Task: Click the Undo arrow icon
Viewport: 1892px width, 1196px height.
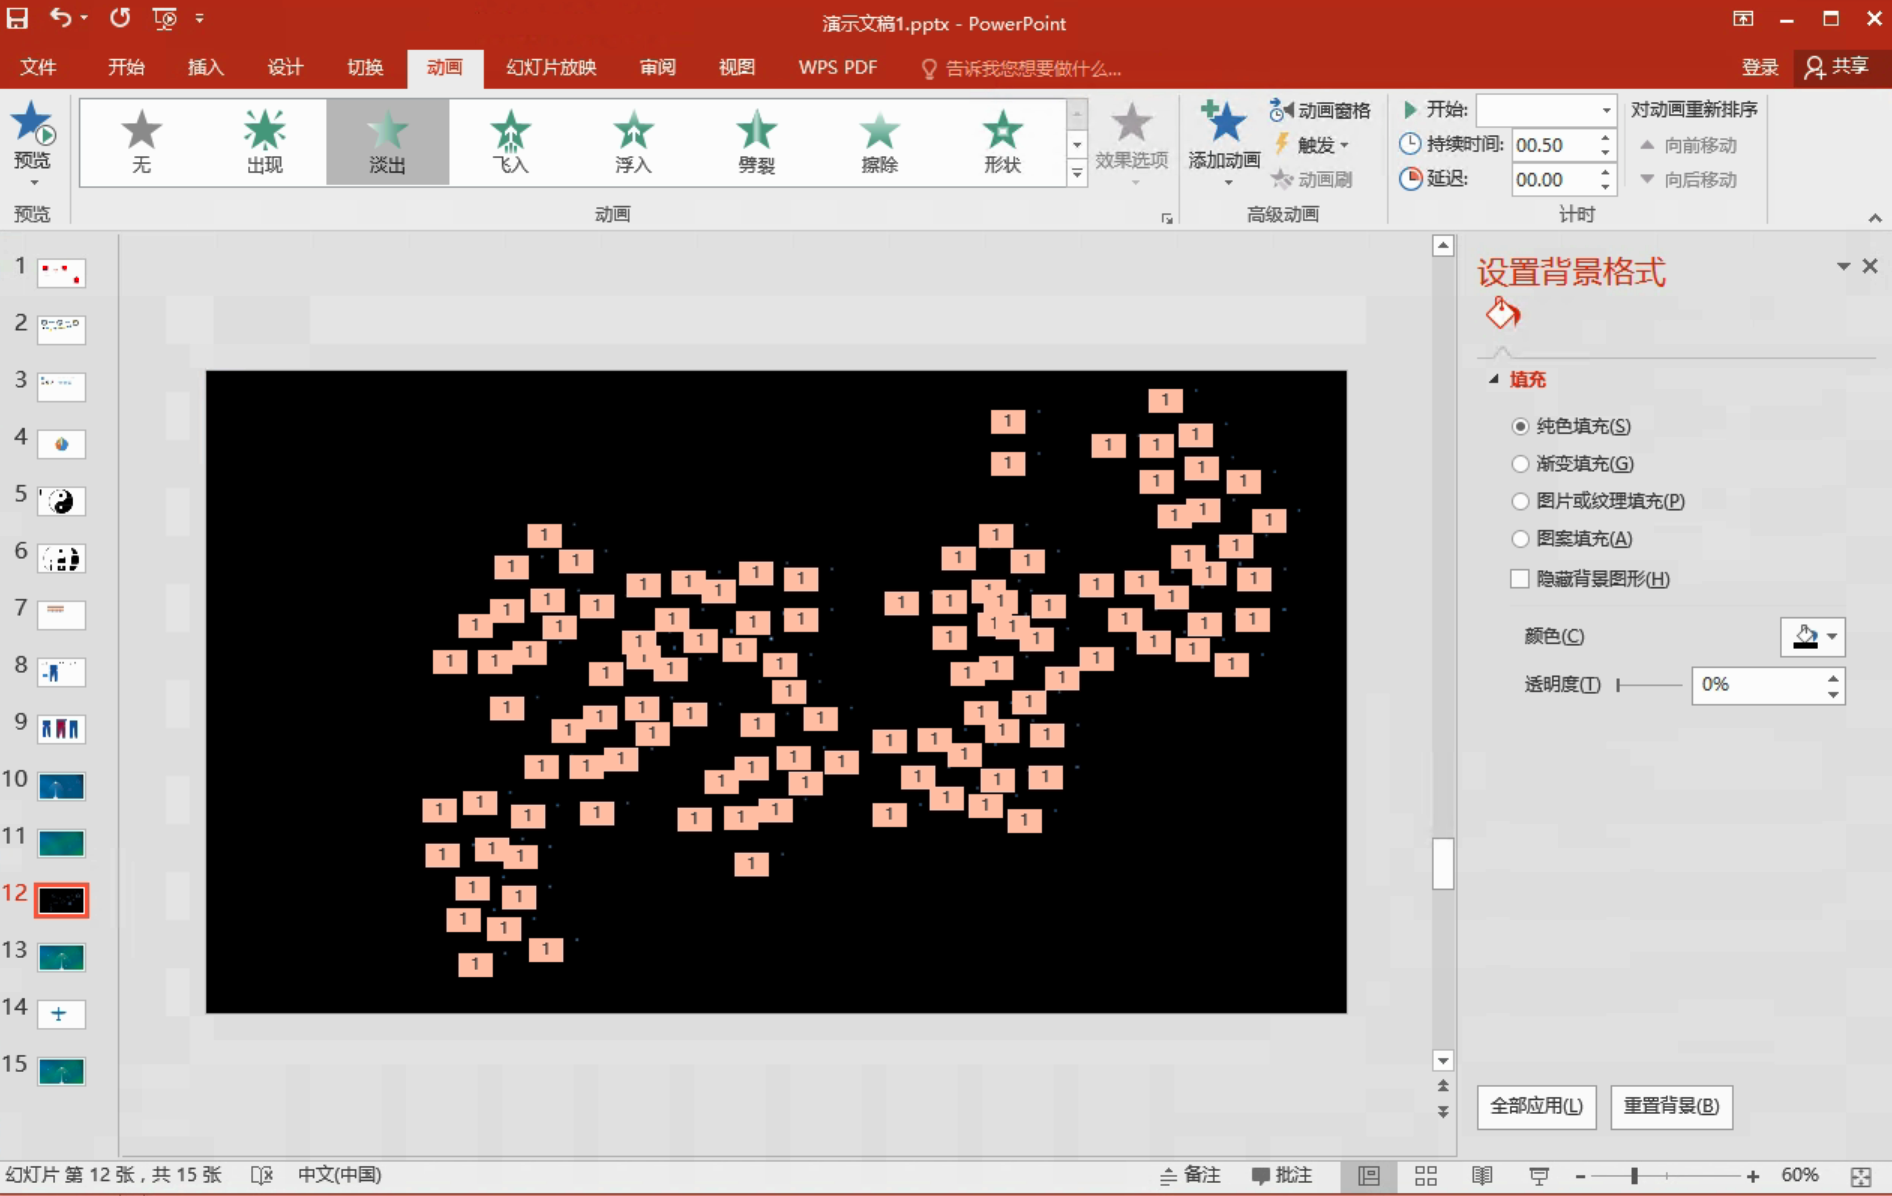Action: (61, 17)
